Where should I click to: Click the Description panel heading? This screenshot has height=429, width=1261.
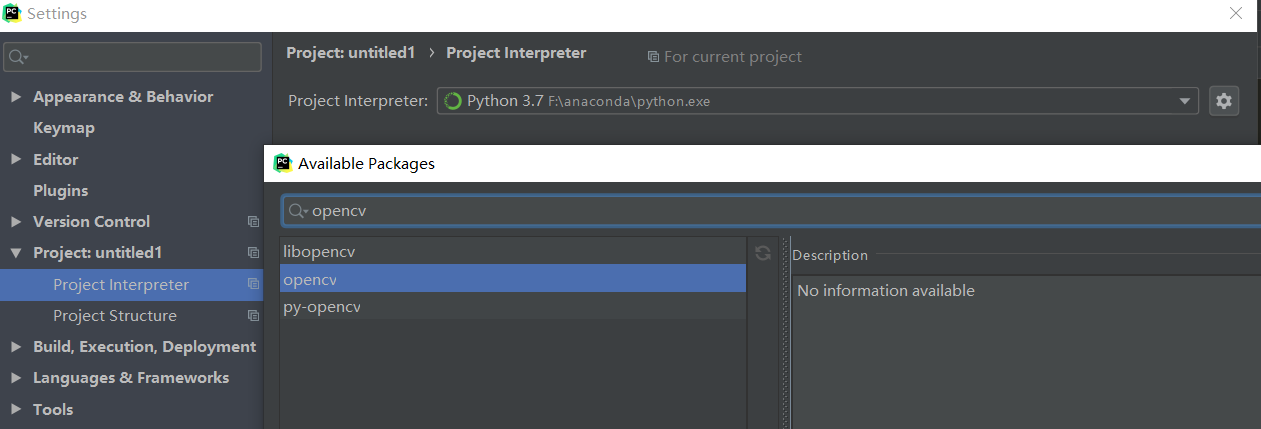tap(830, 255)
